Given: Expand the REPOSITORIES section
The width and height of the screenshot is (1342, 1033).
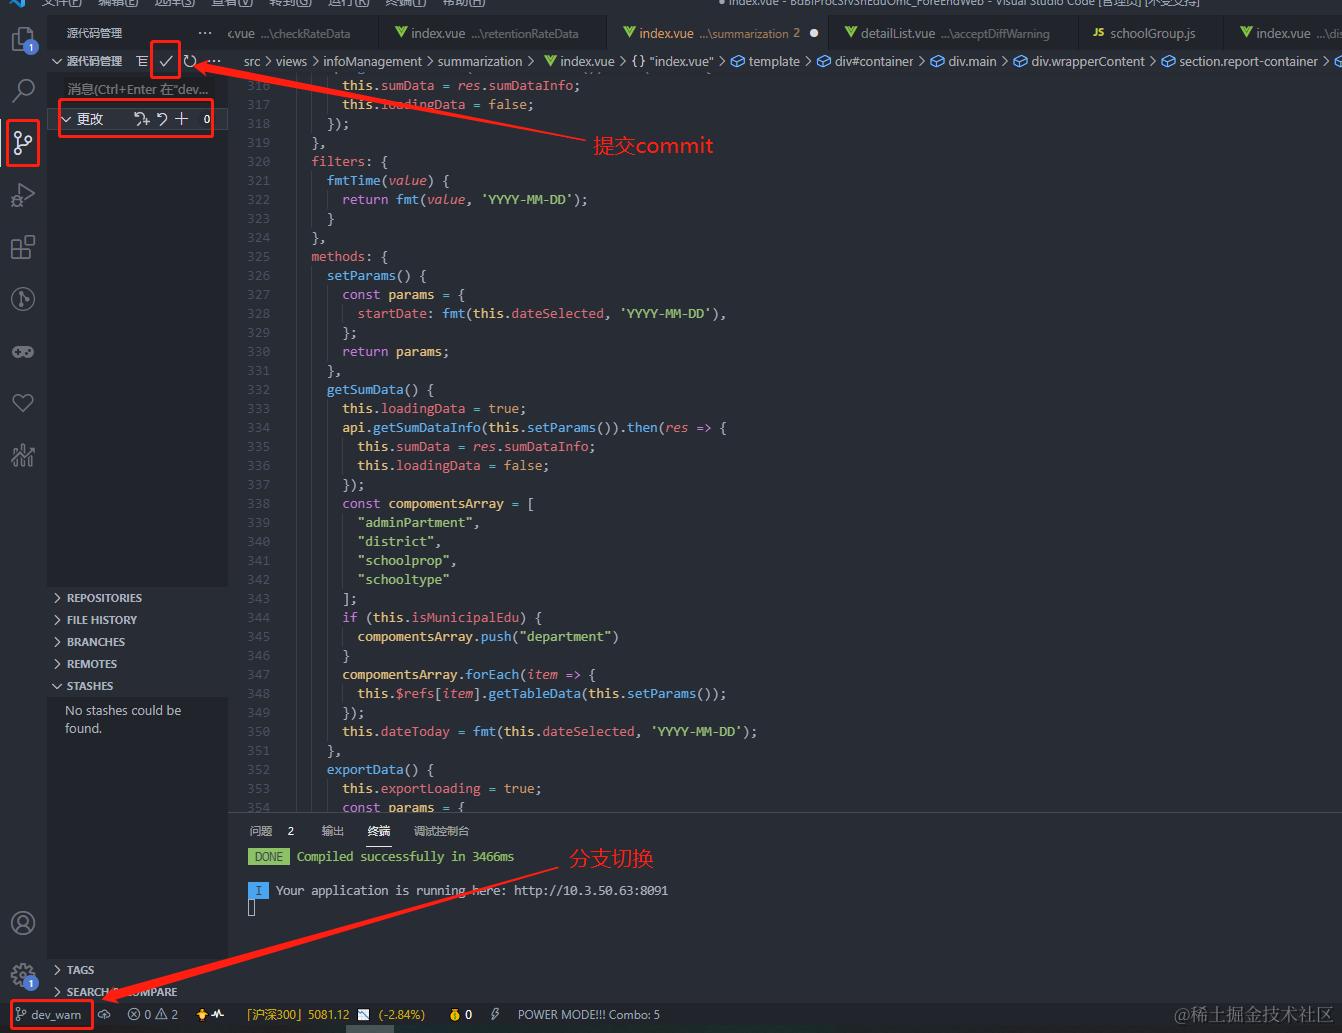Looking at the screenshot, I should [104, 598].
